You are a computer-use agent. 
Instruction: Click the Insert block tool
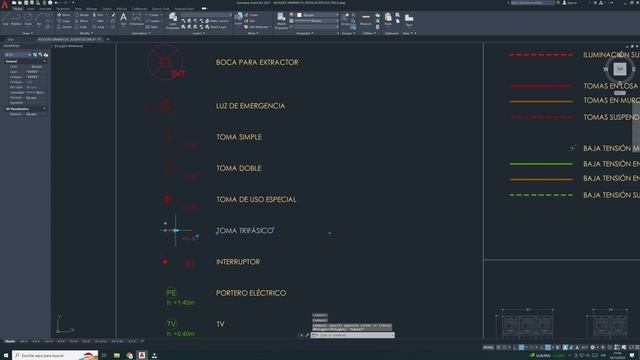(238, 19)
